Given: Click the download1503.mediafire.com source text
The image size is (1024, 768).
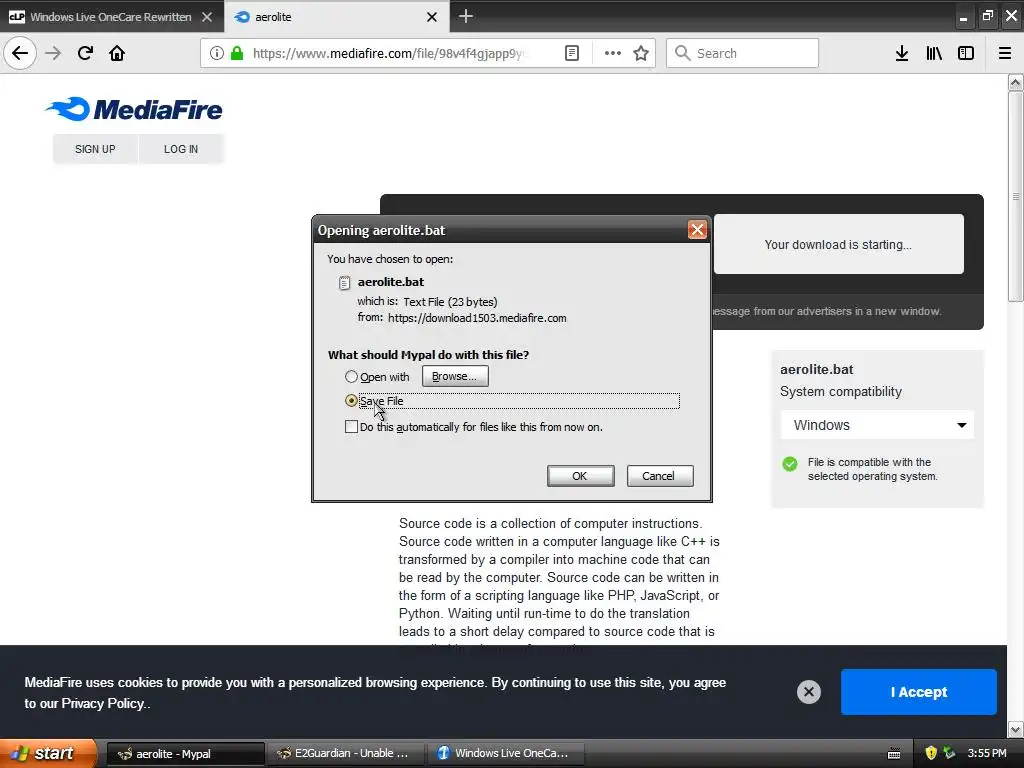Looking at the screenshot, I should click(477, 318).
